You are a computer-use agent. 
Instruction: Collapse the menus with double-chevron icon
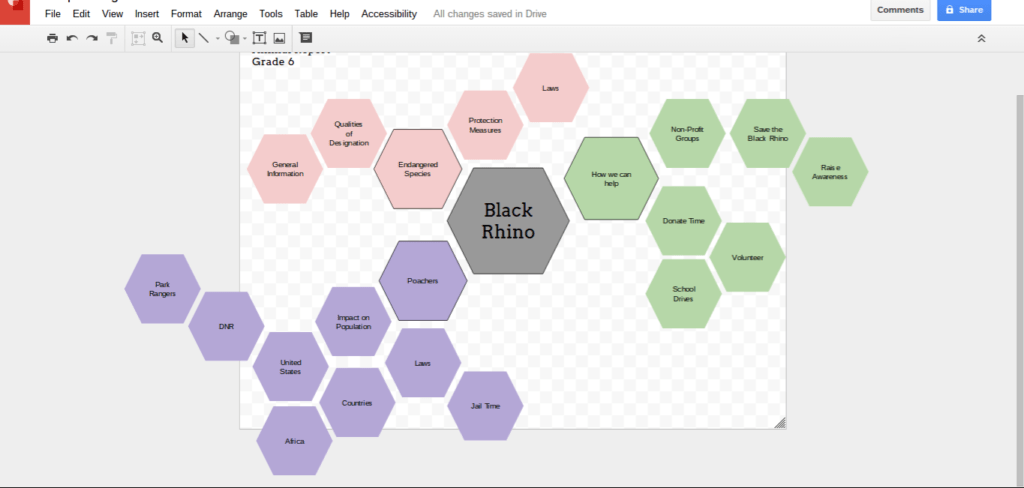pos(981,38)
